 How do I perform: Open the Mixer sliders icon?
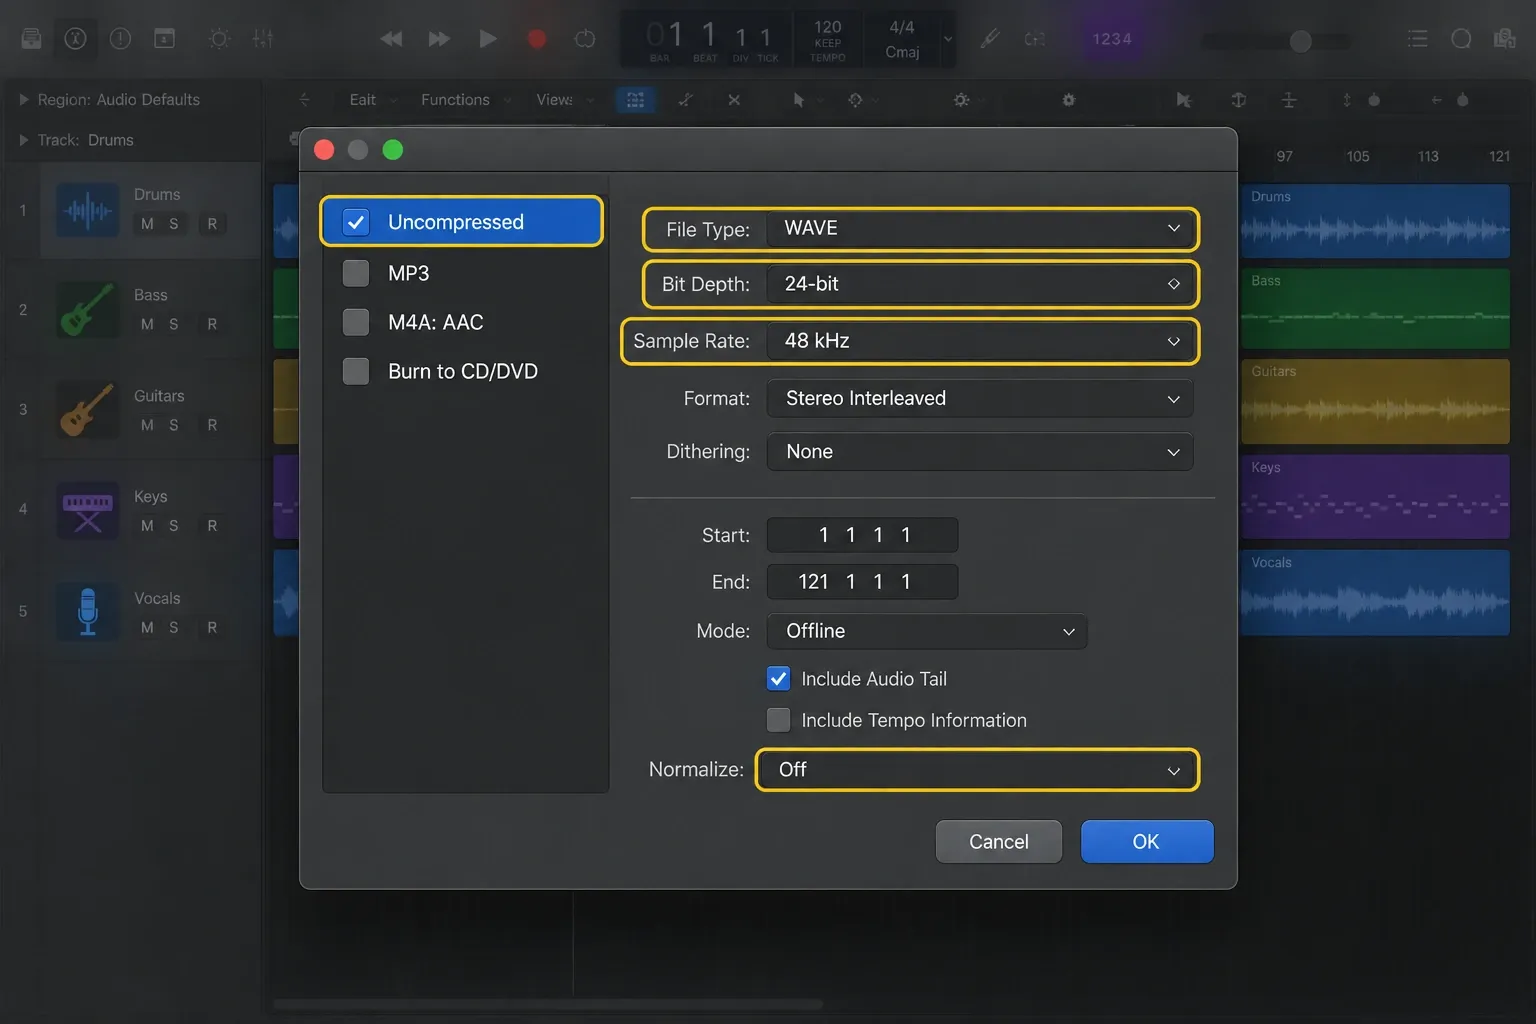(263, 39)
